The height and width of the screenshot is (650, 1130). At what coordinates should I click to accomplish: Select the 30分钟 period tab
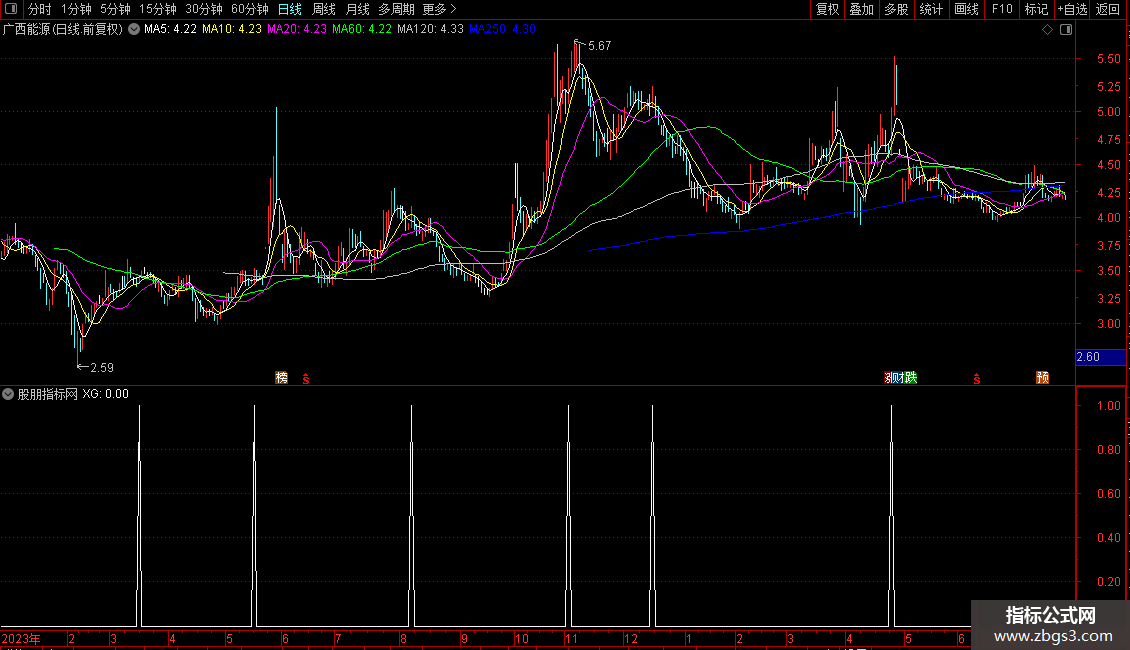204,9
